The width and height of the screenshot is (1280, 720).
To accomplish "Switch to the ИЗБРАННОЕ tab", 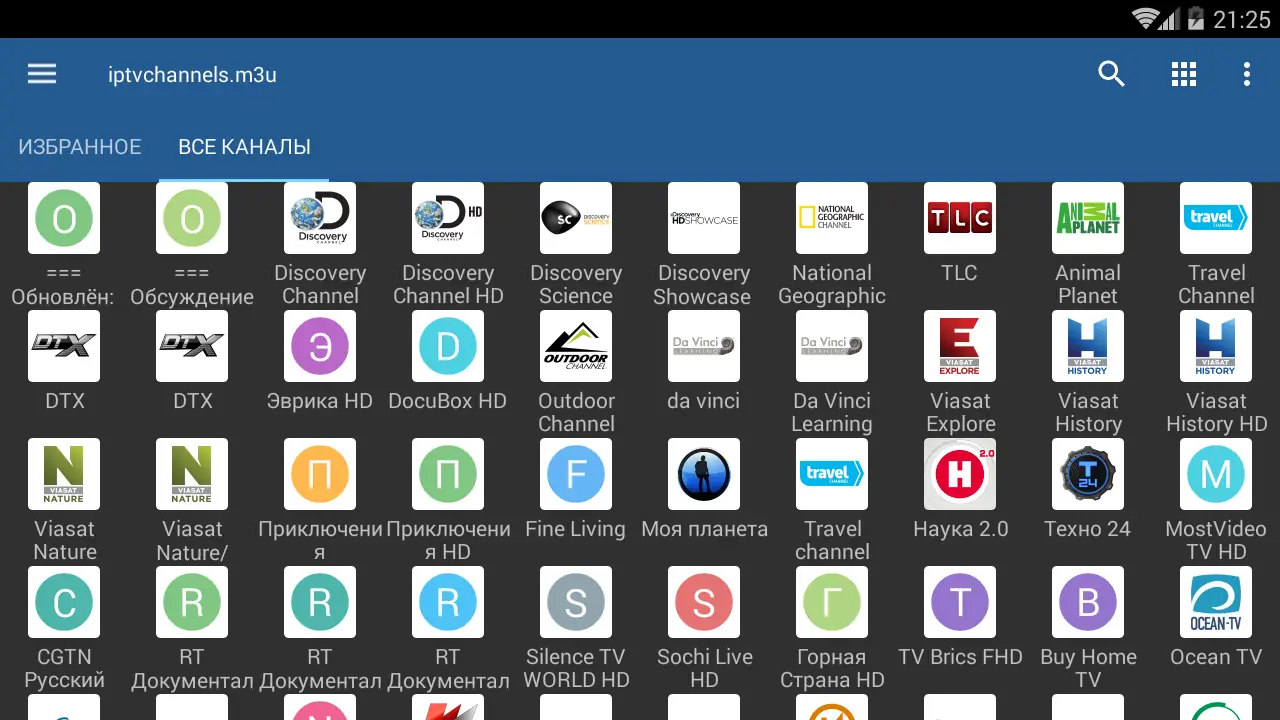I will (80, 146).
